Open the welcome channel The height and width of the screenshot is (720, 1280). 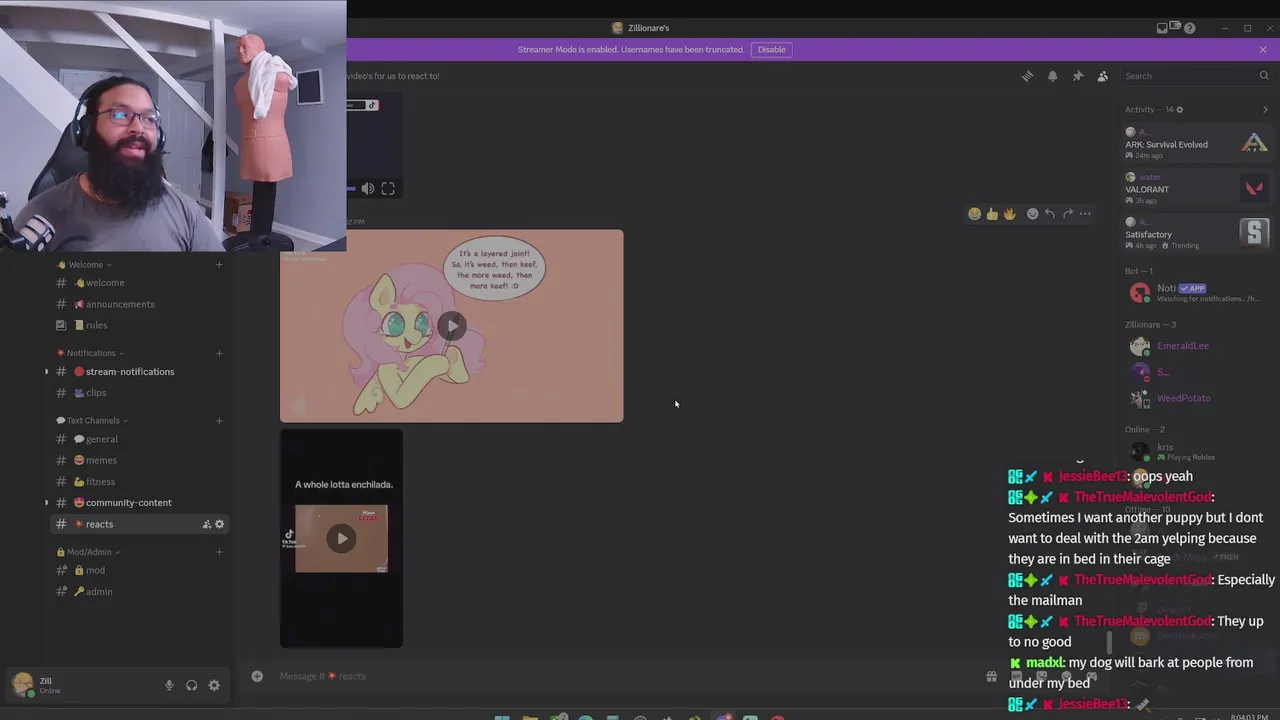pyautogui.click(x=140, y=283)
